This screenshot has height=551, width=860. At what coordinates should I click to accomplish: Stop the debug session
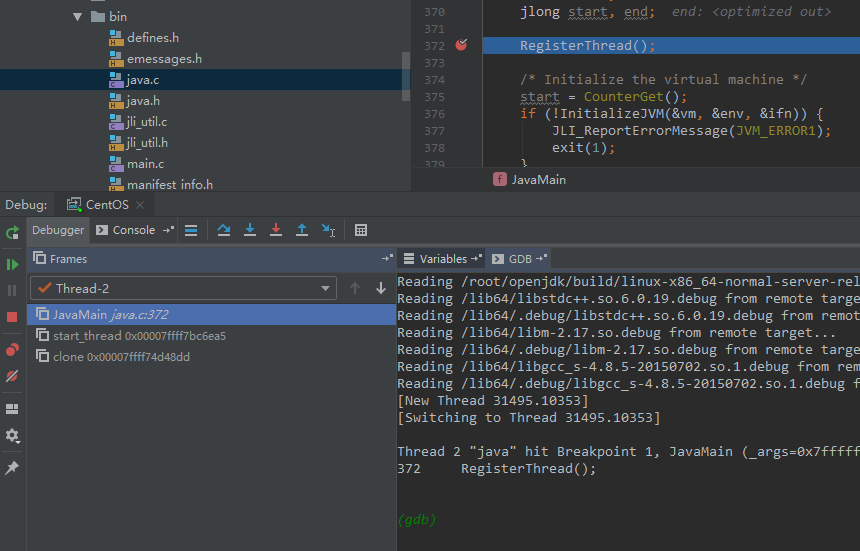(12, 317)
